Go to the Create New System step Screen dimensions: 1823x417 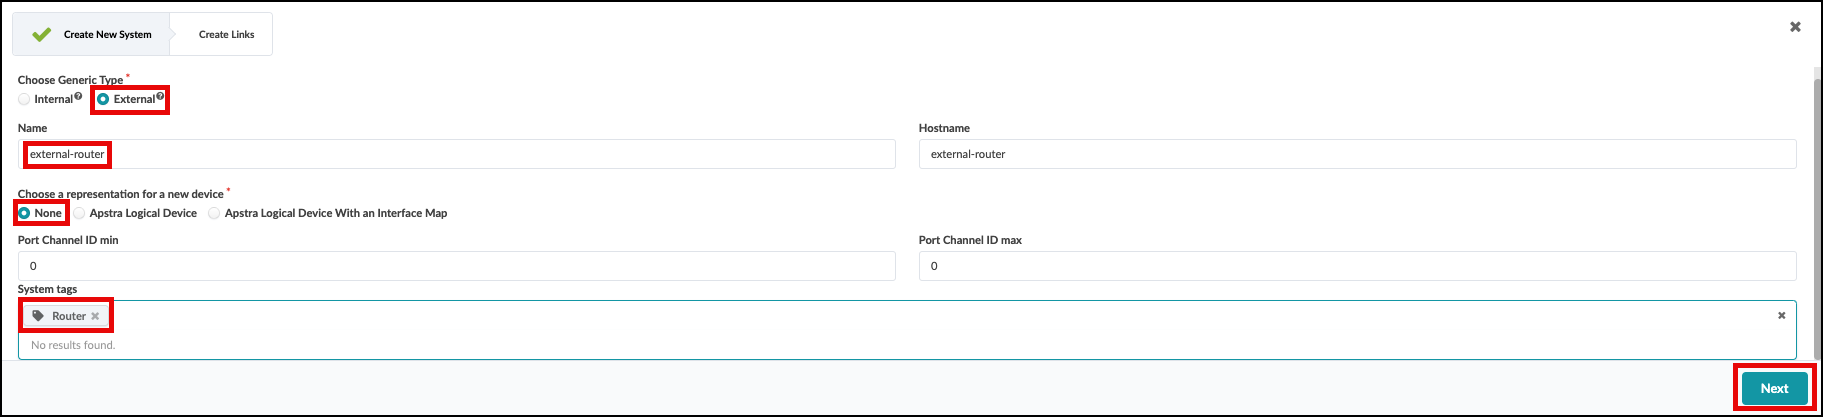(x=107, y=34)
